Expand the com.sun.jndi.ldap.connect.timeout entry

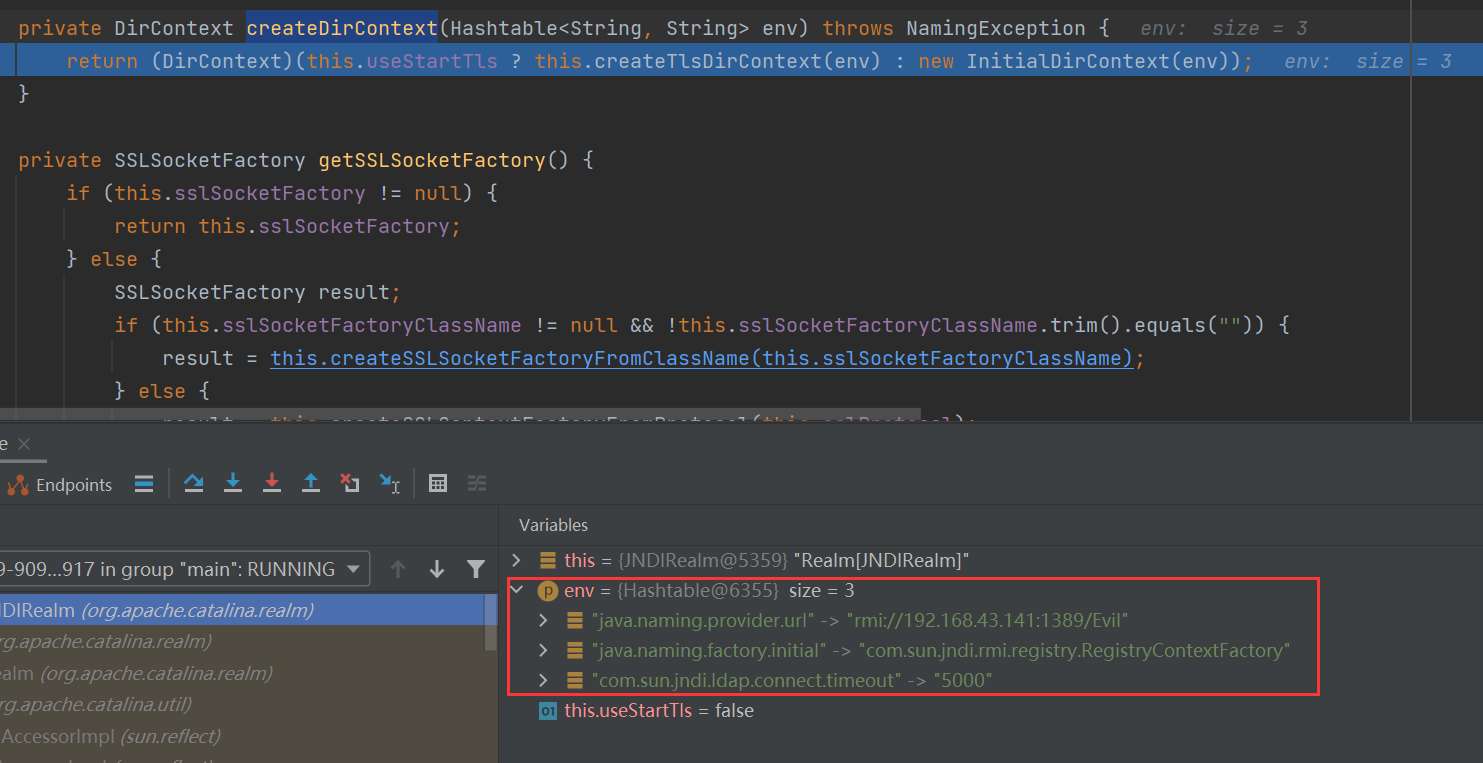tap(543, 680)
